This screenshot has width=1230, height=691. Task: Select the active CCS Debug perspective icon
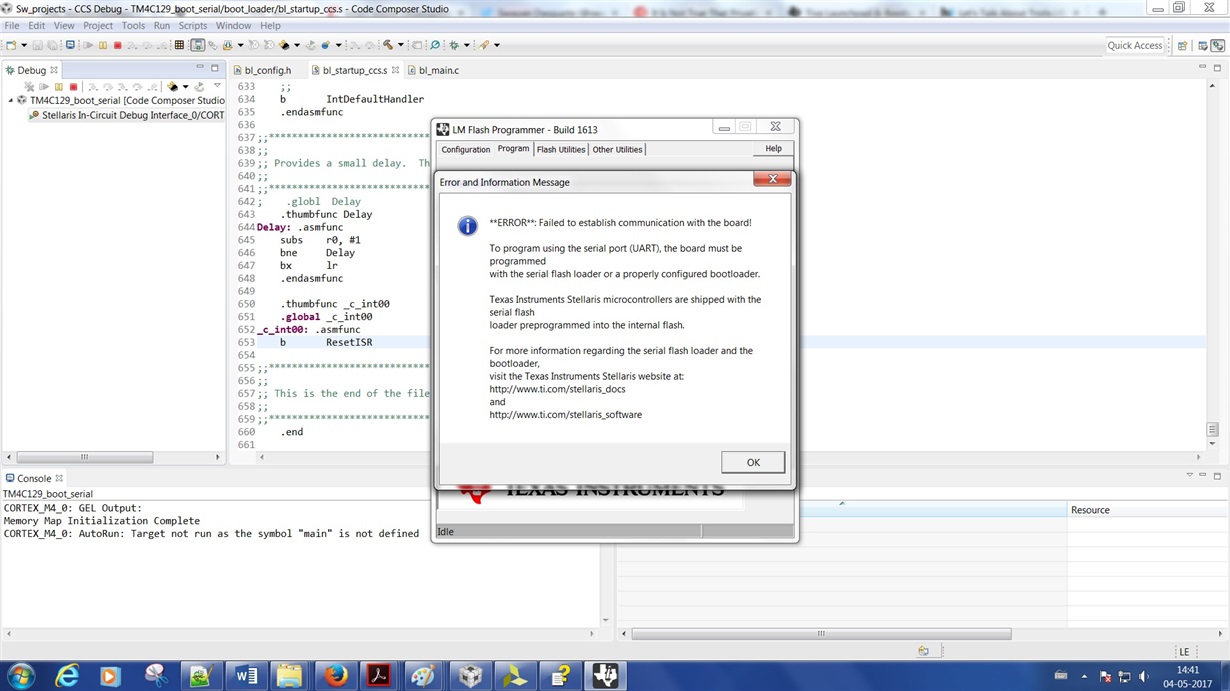[1217, 45]
